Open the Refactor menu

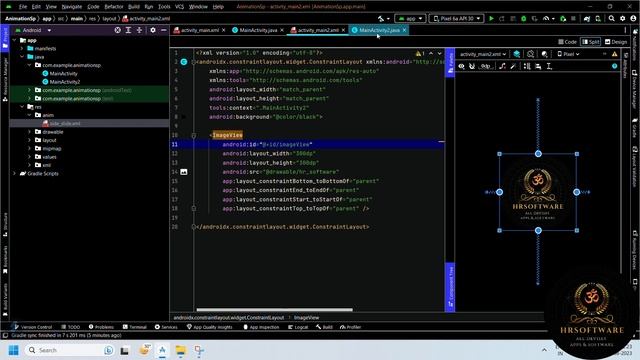(x=113, y=7)
